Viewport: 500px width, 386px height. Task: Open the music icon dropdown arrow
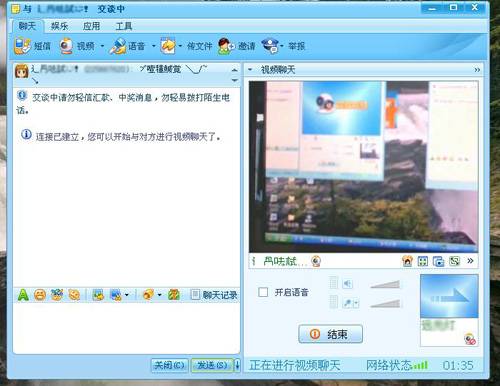pyautogui.click(x=159, y=295)
